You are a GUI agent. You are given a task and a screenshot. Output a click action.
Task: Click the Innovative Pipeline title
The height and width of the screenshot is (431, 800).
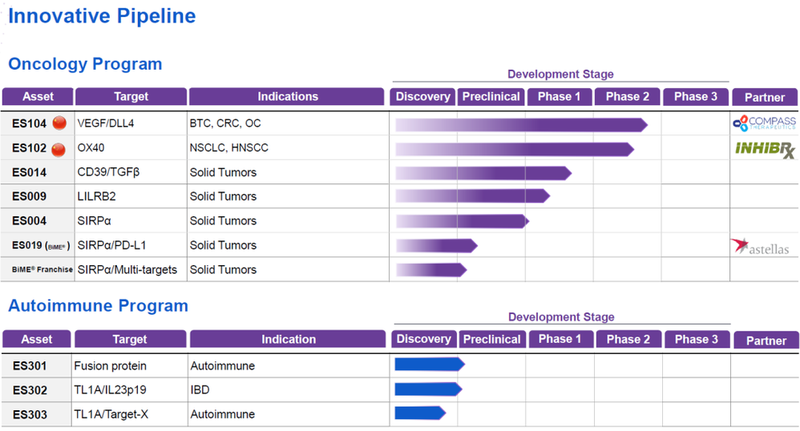(102, 16)
